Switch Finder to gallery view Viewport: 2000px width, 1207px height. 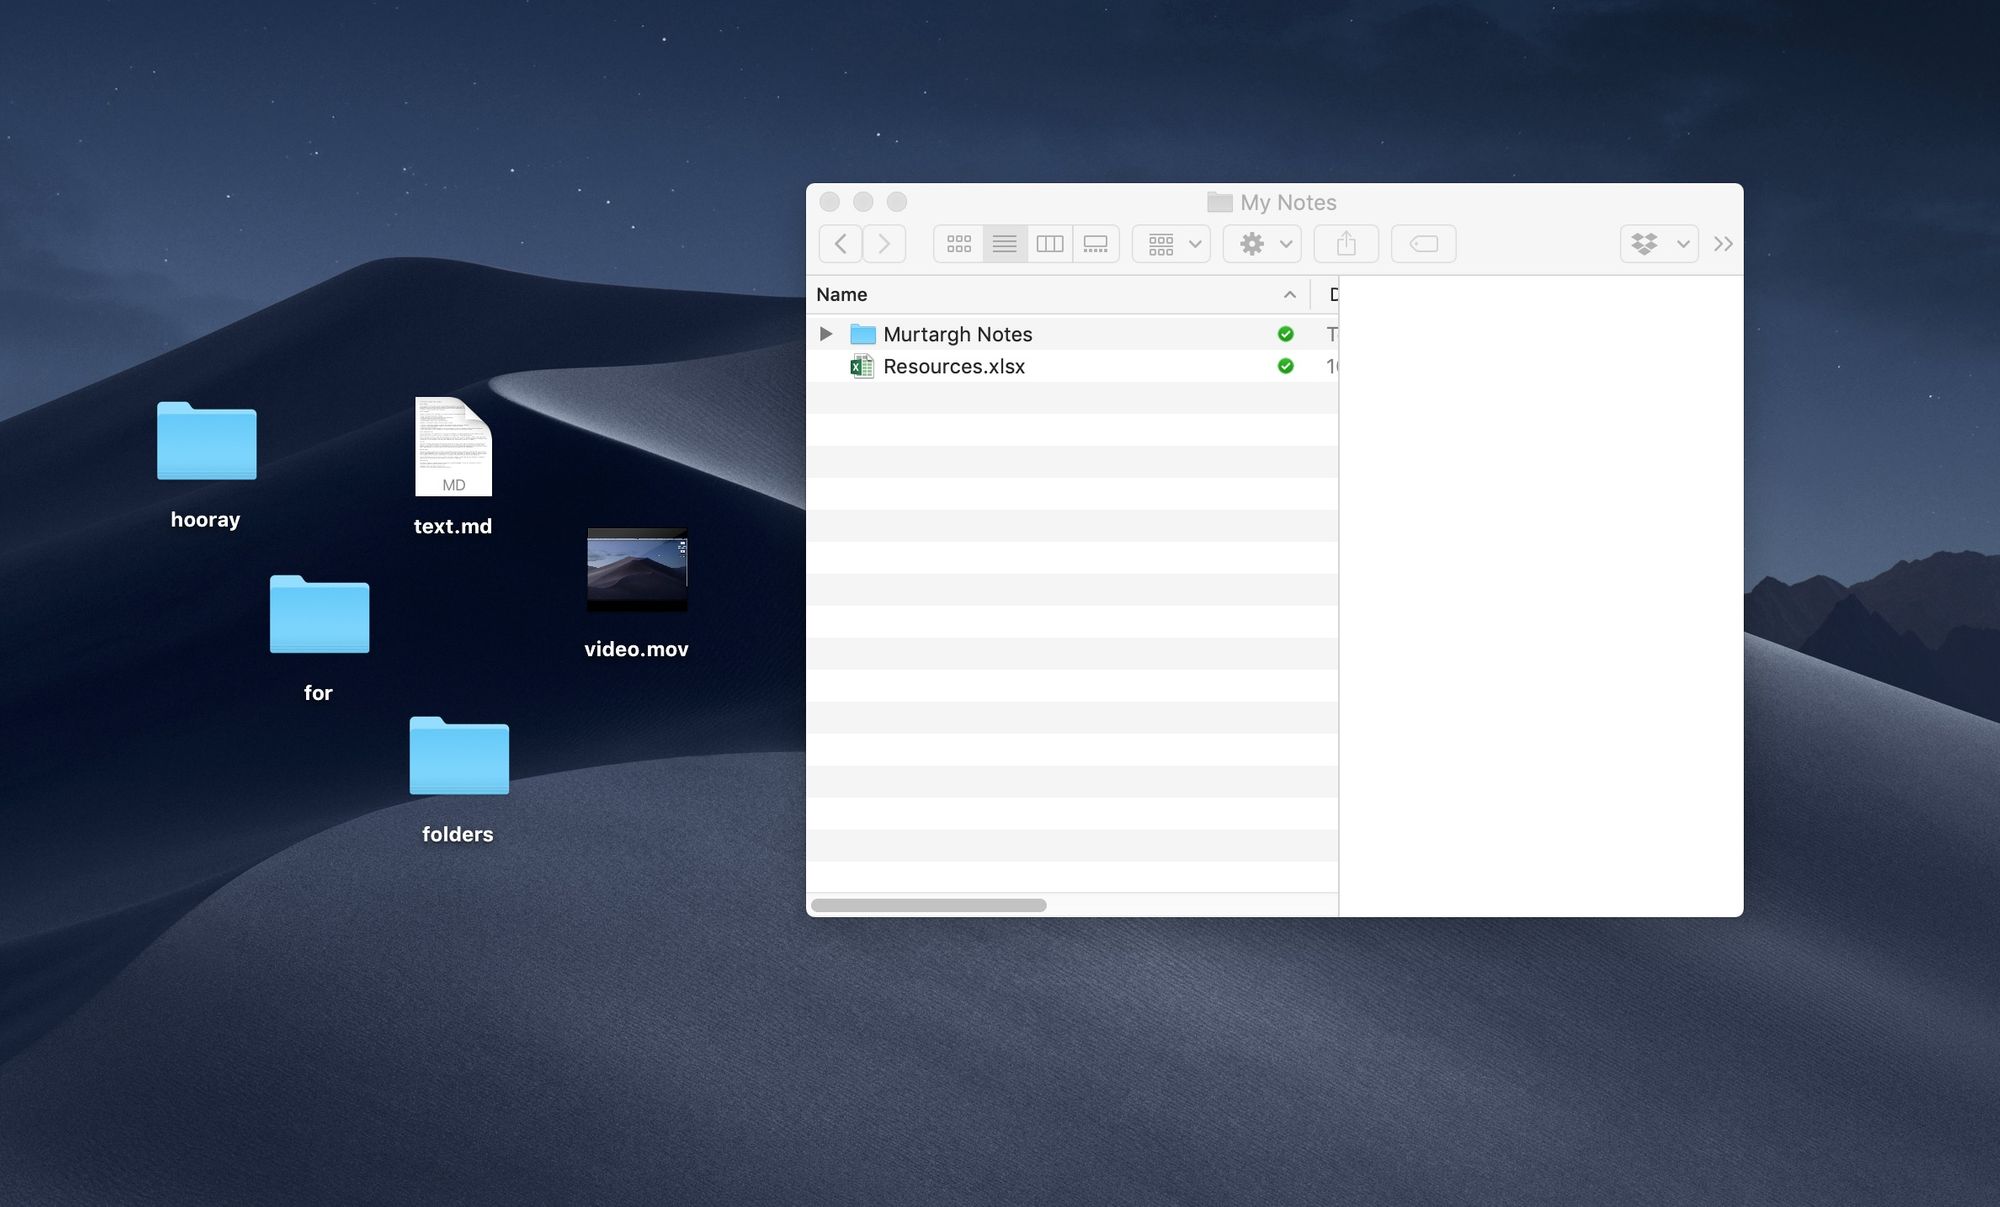(1094, 243)
